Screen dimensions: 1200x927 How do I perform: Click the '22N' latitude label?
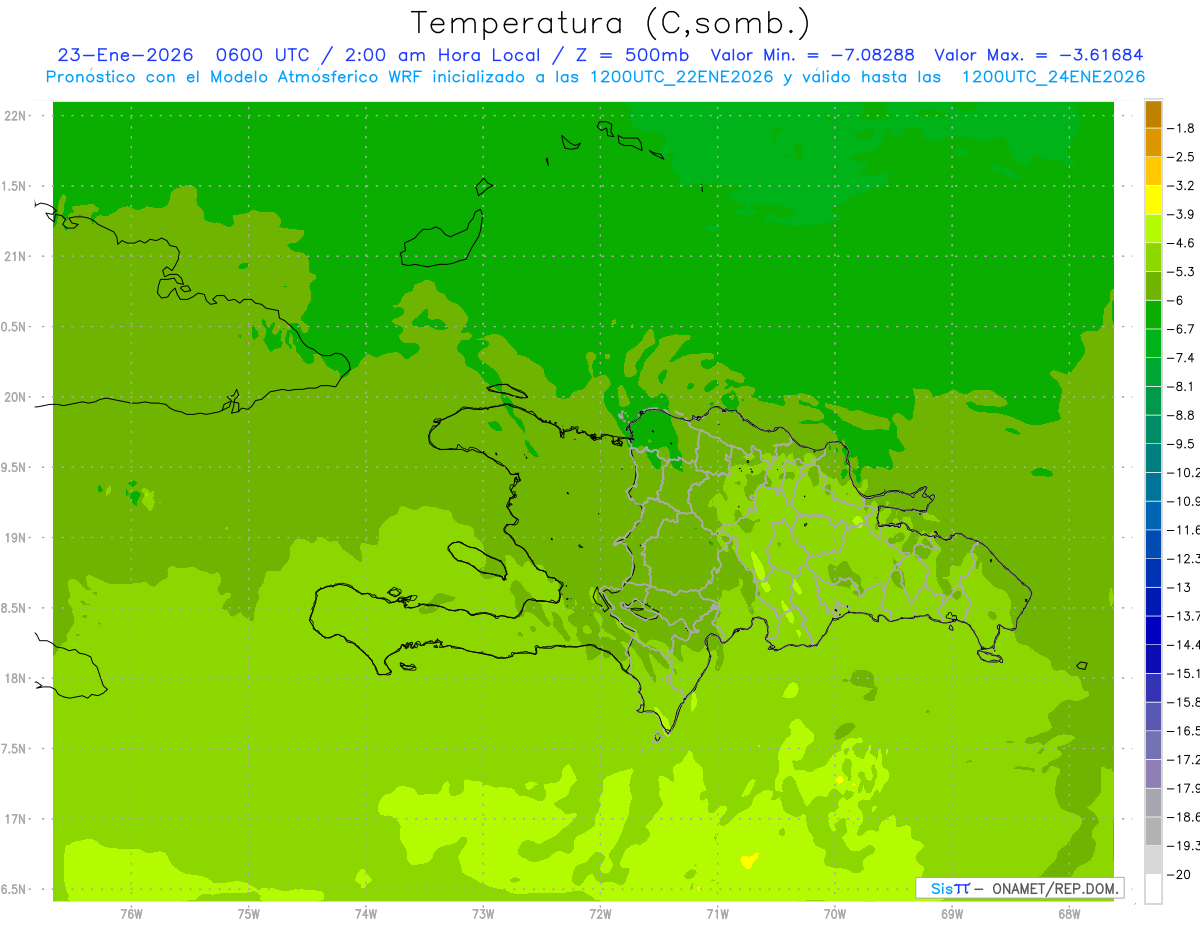tap(15, 116)
